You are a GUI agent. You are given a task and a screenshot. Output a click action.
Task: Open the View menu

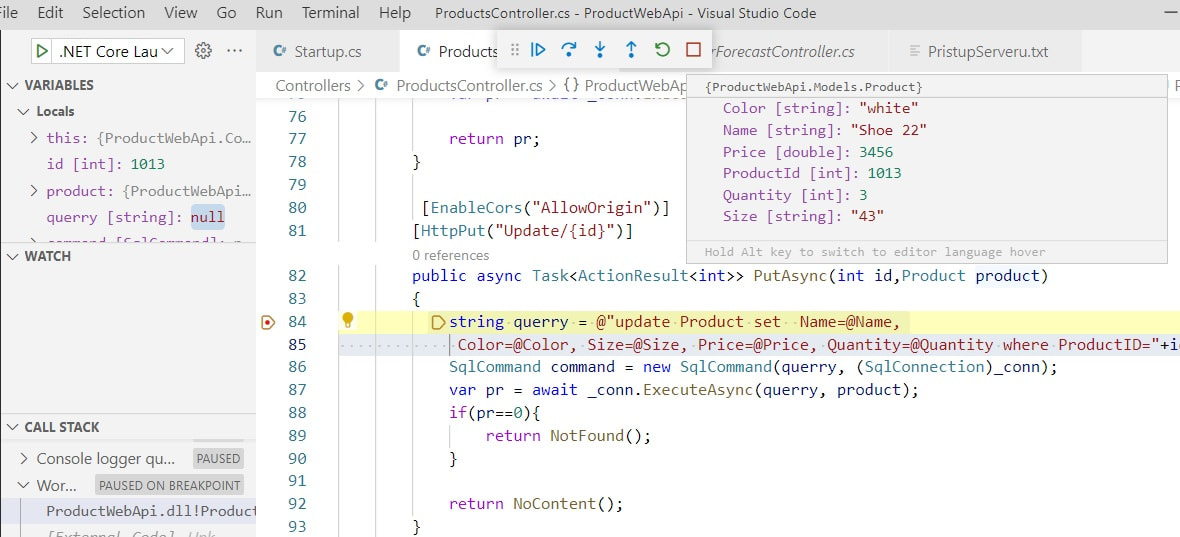pyautogui.click(x=181, y=13)
